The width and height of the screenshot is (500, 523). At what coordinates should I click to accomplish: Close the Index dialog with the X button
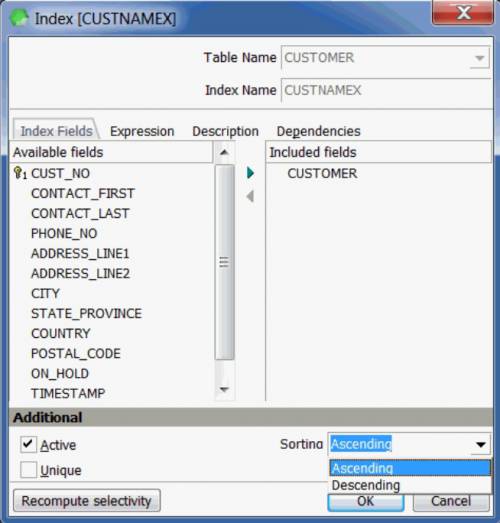[463, 13]
